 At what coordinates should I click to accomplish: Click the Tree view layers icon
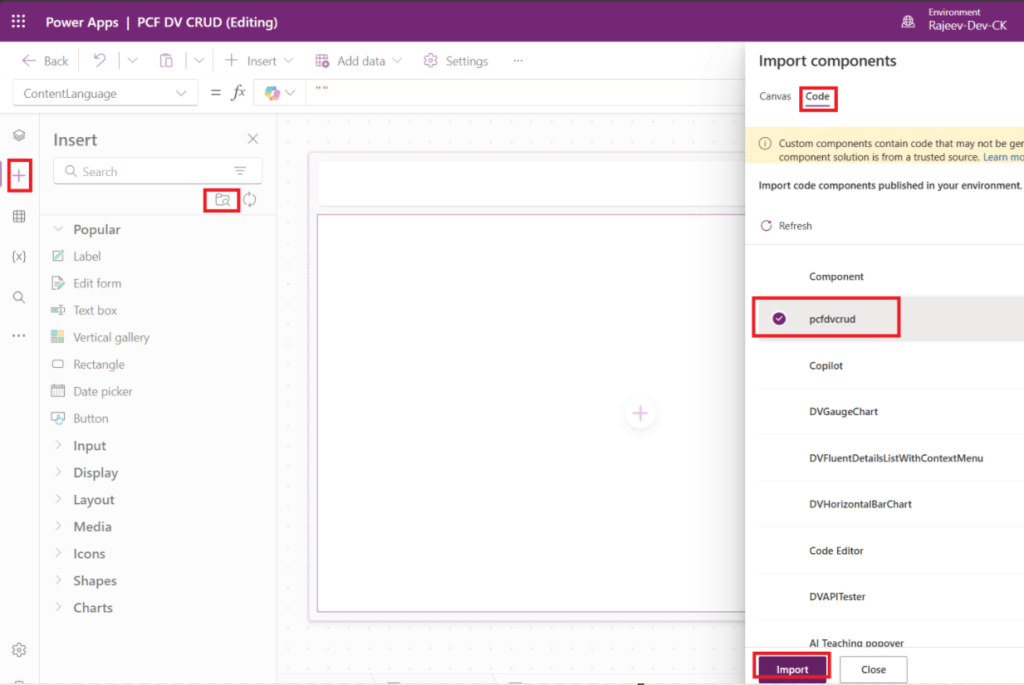[x=19, y=135]
